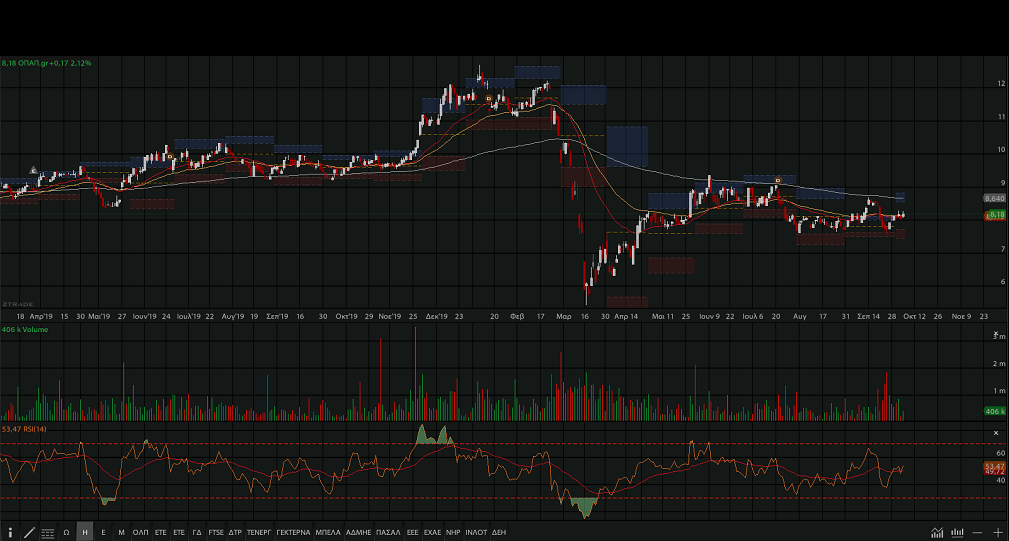Click the 8,640 price level marker
Image resolution: width=1009 pixels, height=541 pixels.
[994, 199]
